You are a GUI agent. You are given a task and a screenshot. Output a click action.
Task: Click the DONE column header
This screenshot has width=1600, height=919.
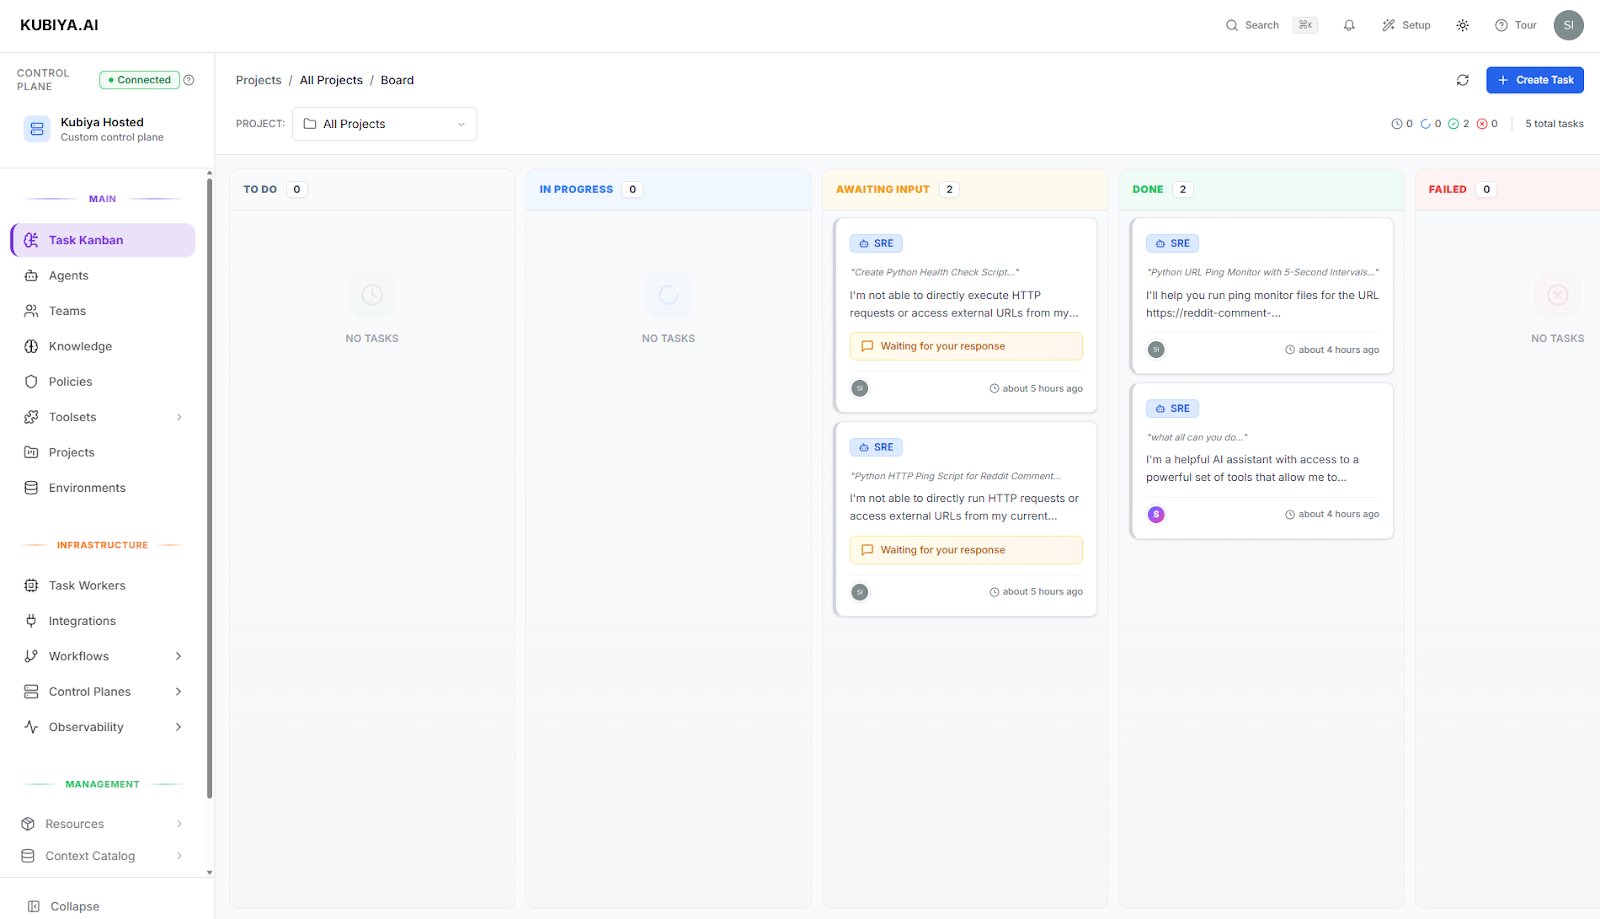1261,189
